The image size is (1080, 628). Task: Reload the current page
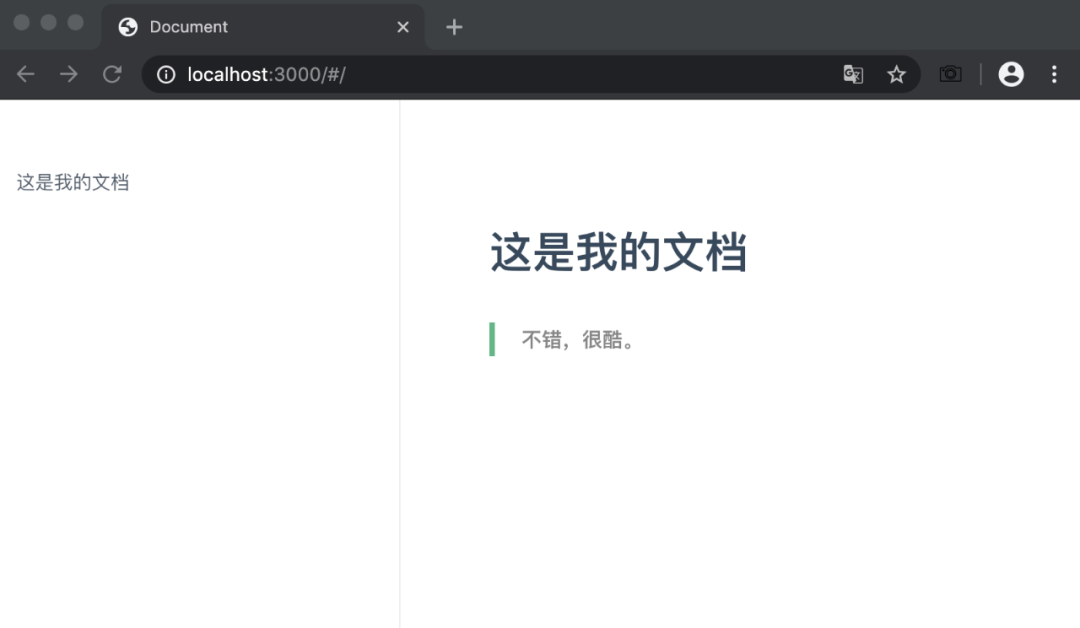click(113, 74)
